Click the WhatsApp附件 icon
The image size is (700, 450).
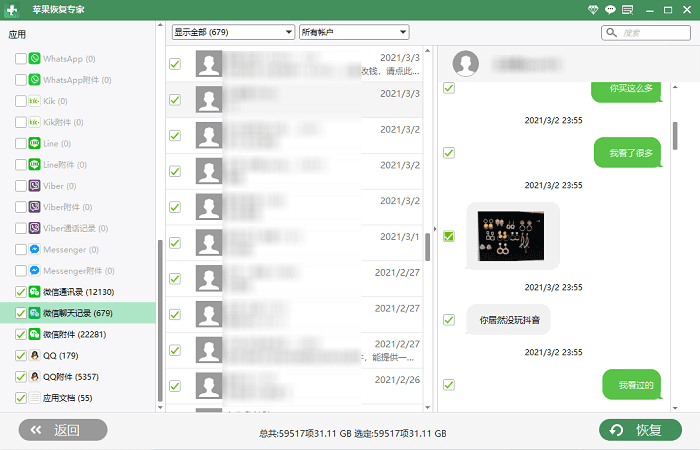[x=34, y=79]
